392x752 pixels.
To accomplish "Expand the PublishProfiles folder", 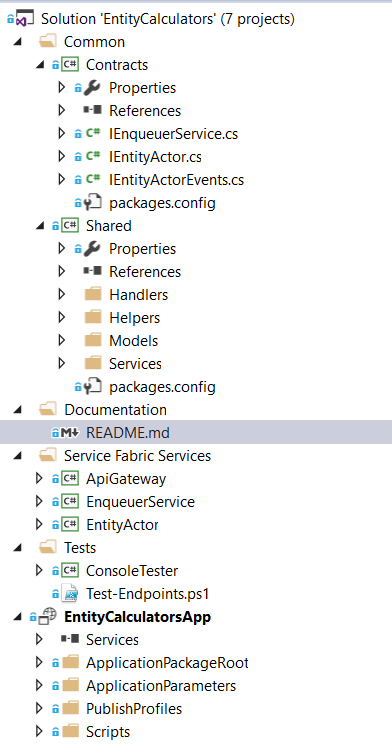I will click(x=39, y=709).
